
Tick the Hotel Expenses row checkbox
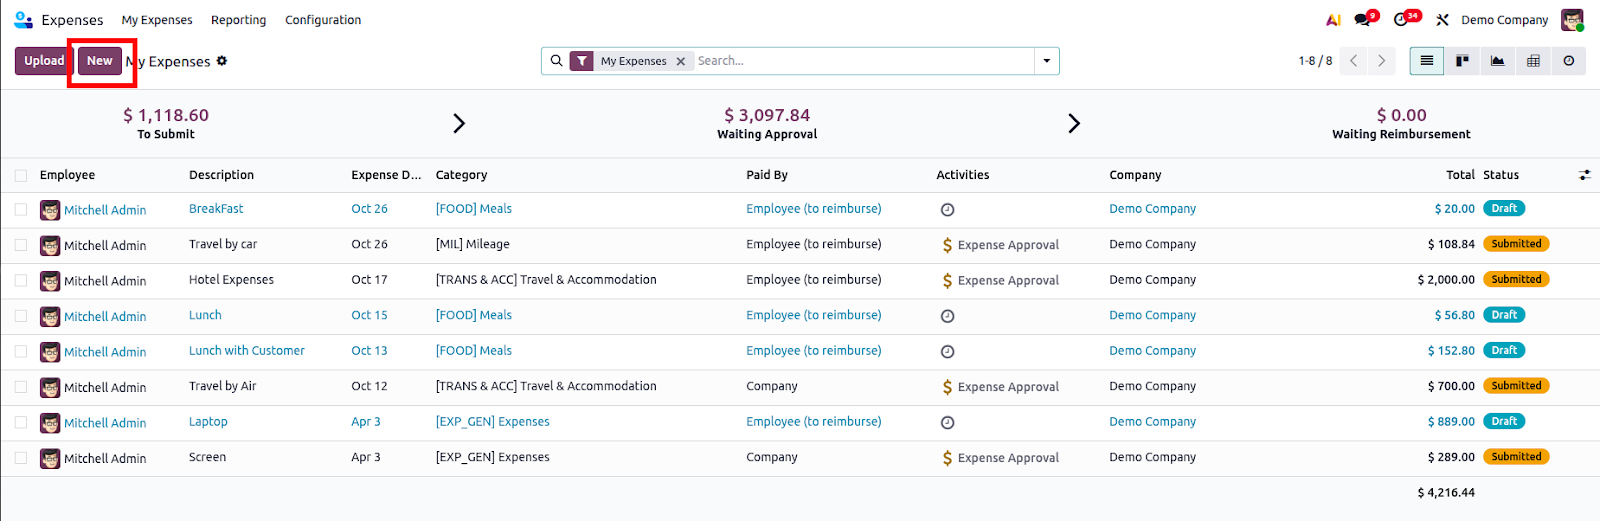(x=21, y=281)
